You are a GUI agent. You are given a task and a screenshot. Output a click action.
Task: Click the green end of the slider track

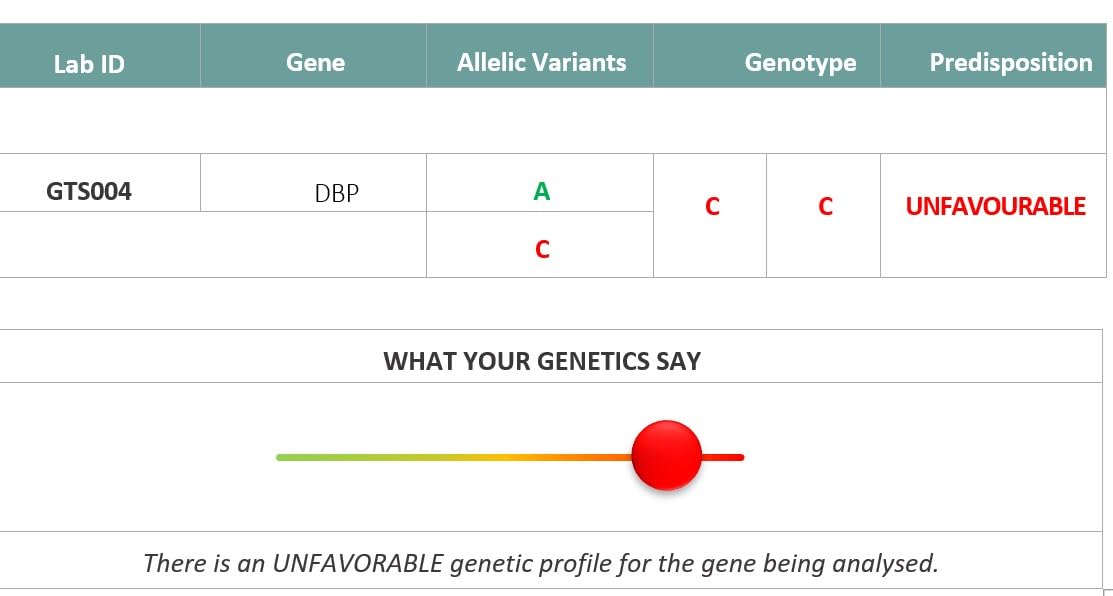click(x=290, y=457)
